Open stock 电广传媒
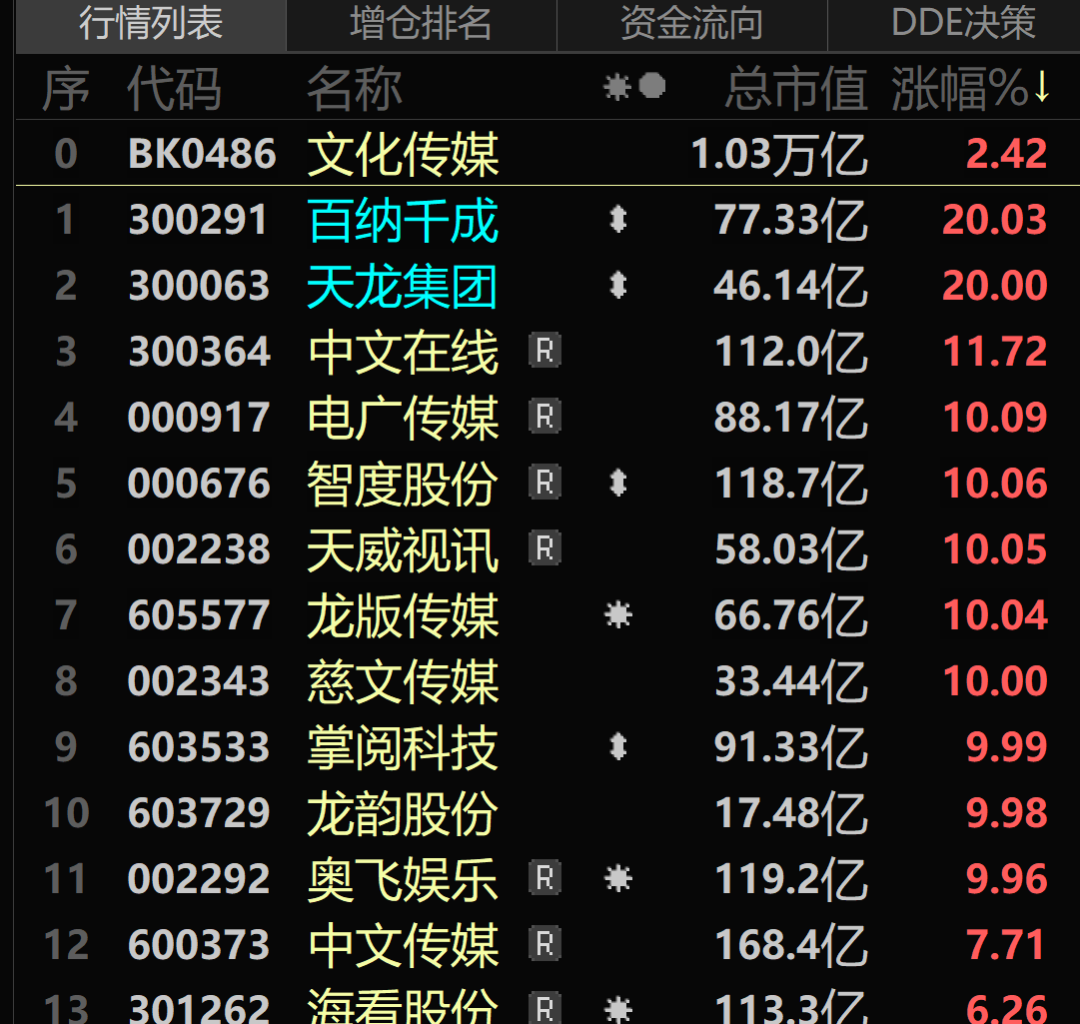 coord(403,417)
